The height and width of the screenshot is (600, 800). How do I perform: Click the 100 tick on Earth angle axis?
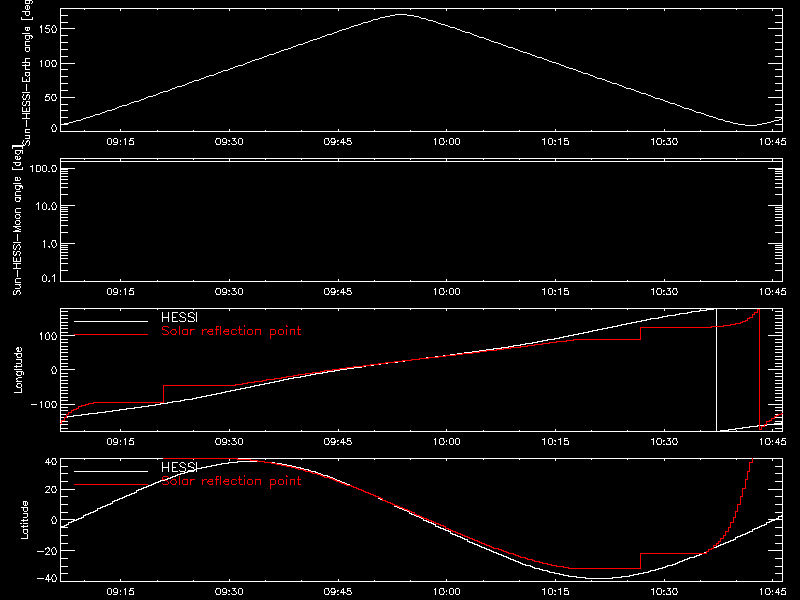47,64
